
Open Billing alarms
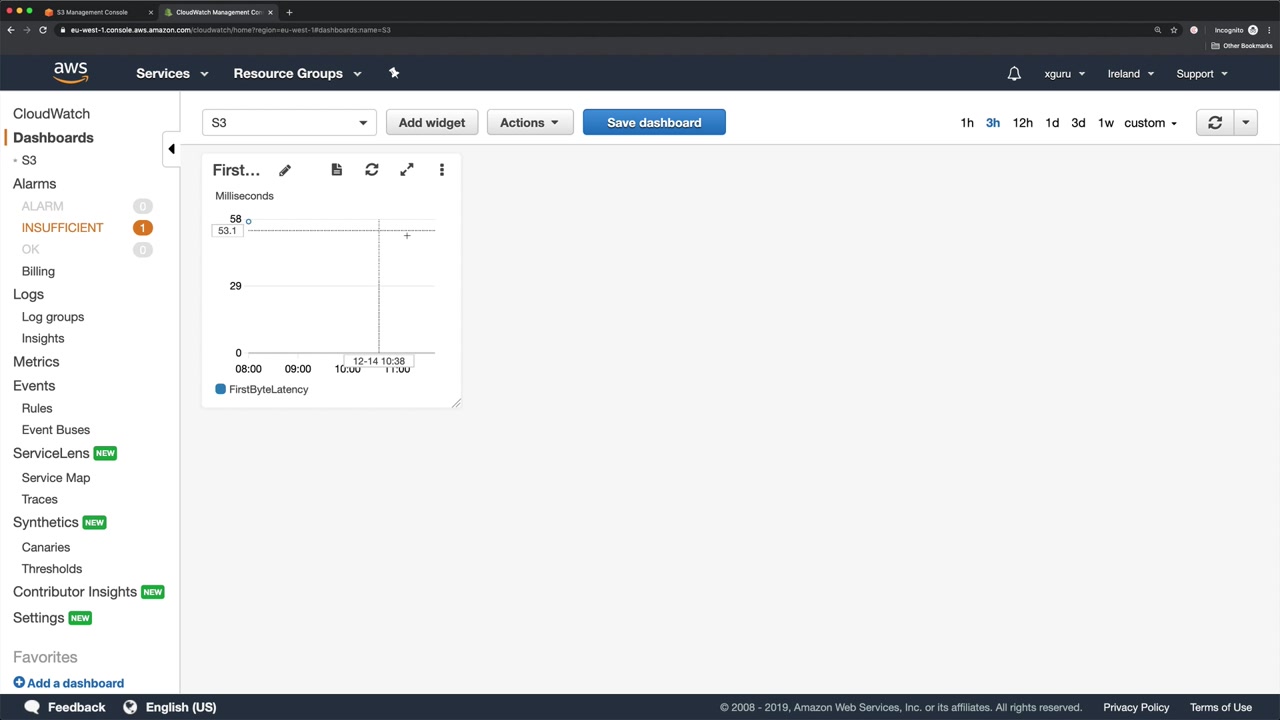(x=38, y=271)
